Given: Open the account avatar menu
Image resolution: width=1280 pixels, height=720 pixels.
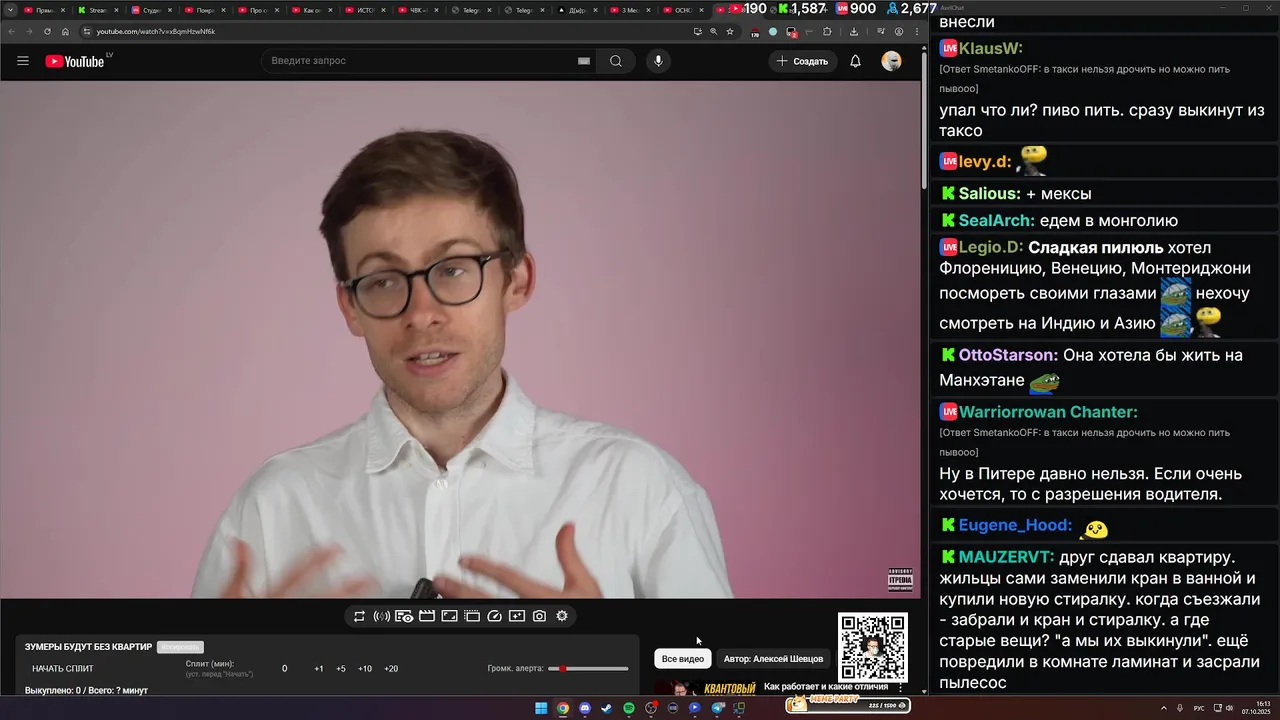Looking at the screenshot, I should 891,61.
